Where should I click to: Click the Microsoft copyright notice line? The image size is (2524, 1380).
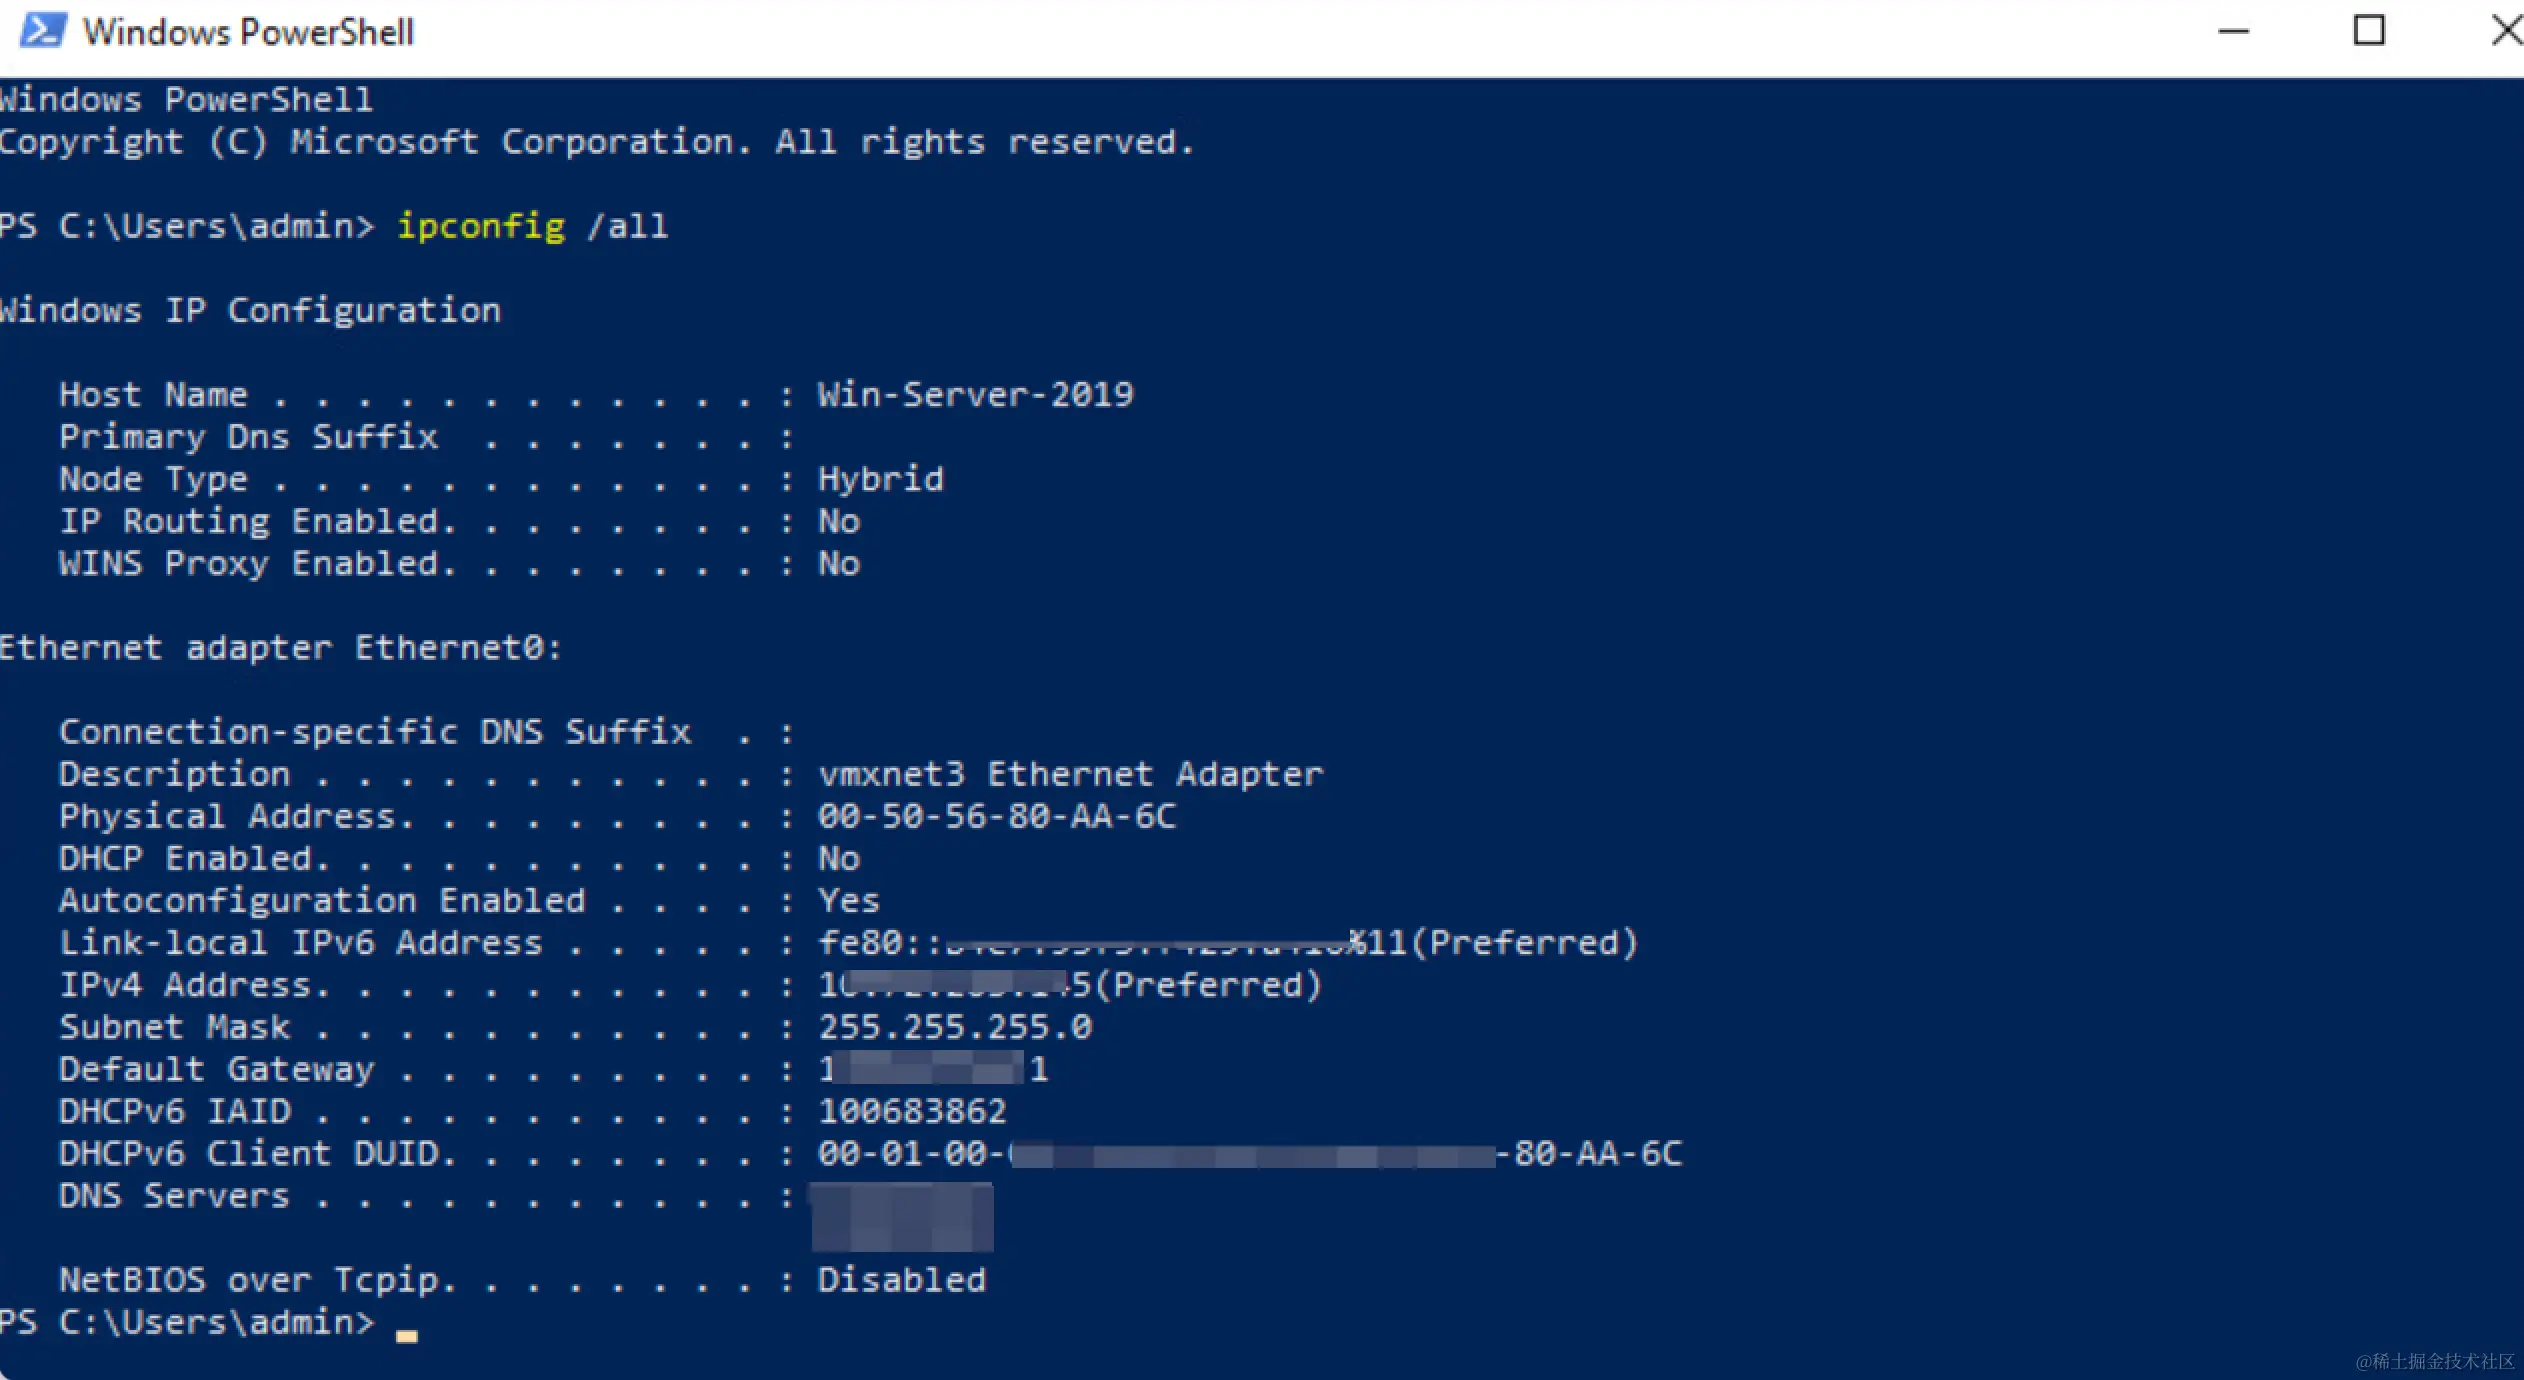pos(596,142)
